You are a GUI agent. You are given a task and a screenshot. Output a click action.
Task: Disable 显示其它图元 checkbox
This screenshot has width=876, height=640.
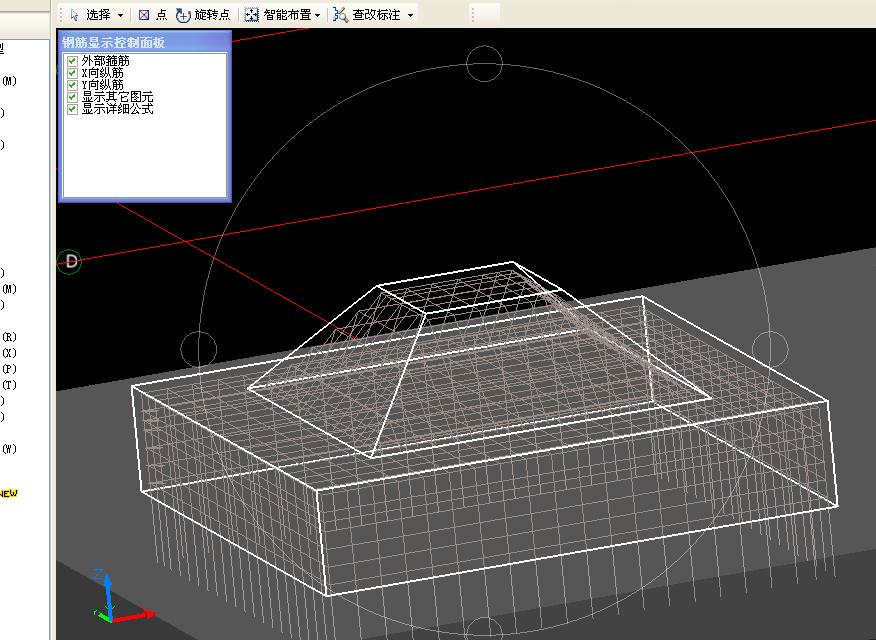point(72,97)
